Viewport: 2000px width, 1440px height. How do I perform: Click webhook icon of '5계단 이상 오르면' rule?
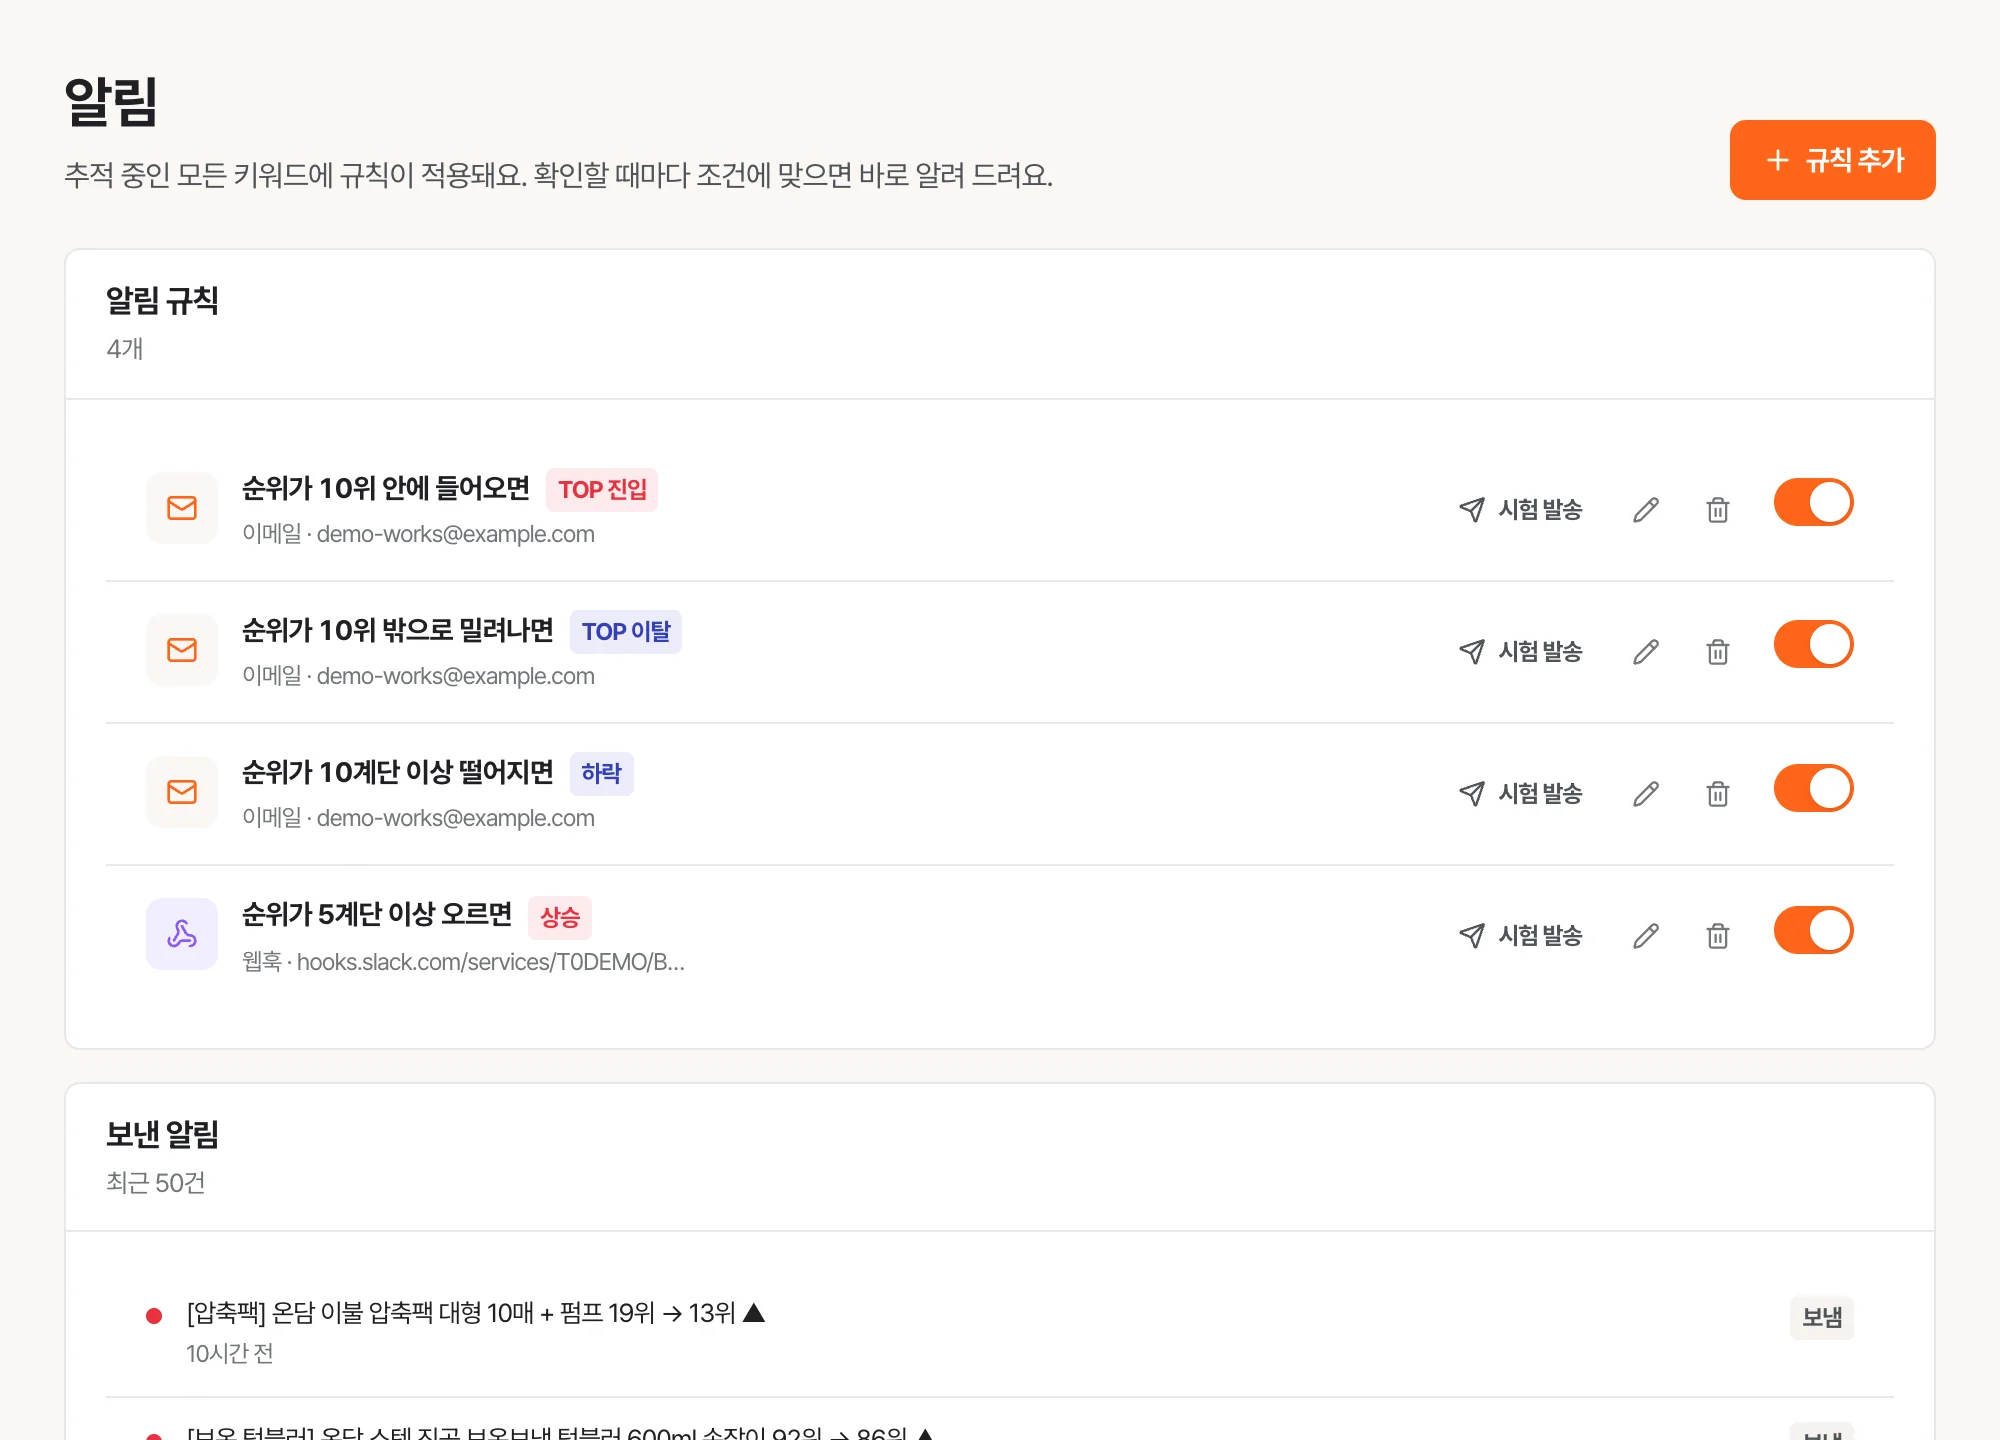click(x=182, y=934)
